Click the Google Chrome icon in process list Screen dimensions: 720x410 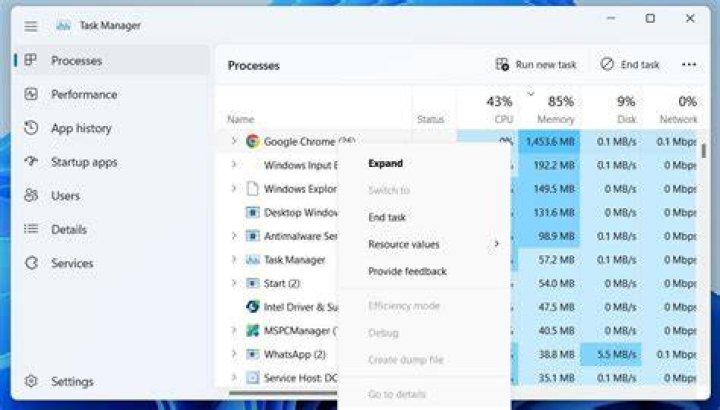click(253, 141)
